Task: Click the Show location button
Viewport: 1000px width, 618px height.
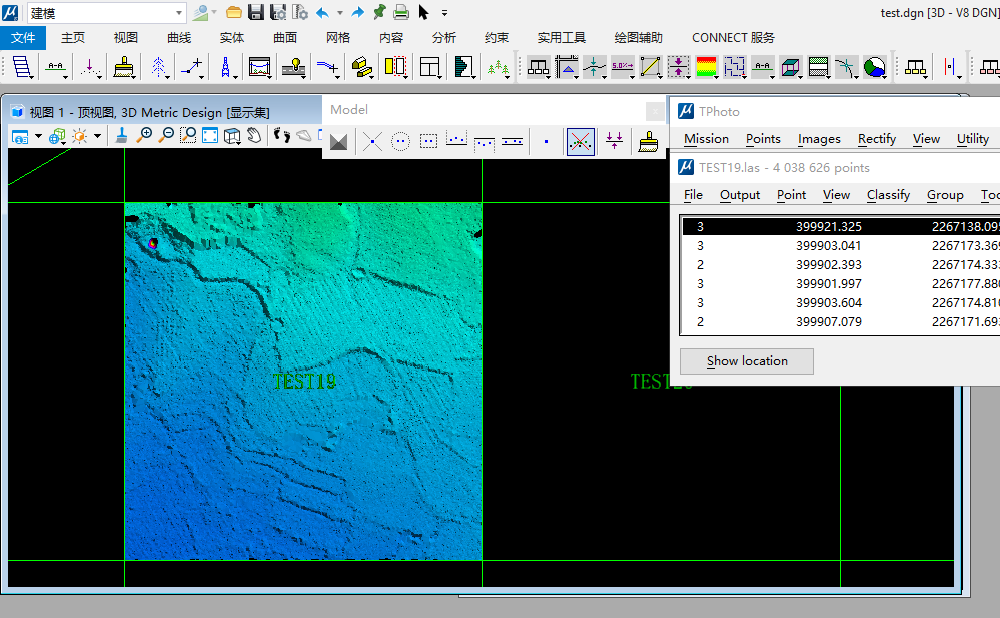Action: (x=746, y=361)
